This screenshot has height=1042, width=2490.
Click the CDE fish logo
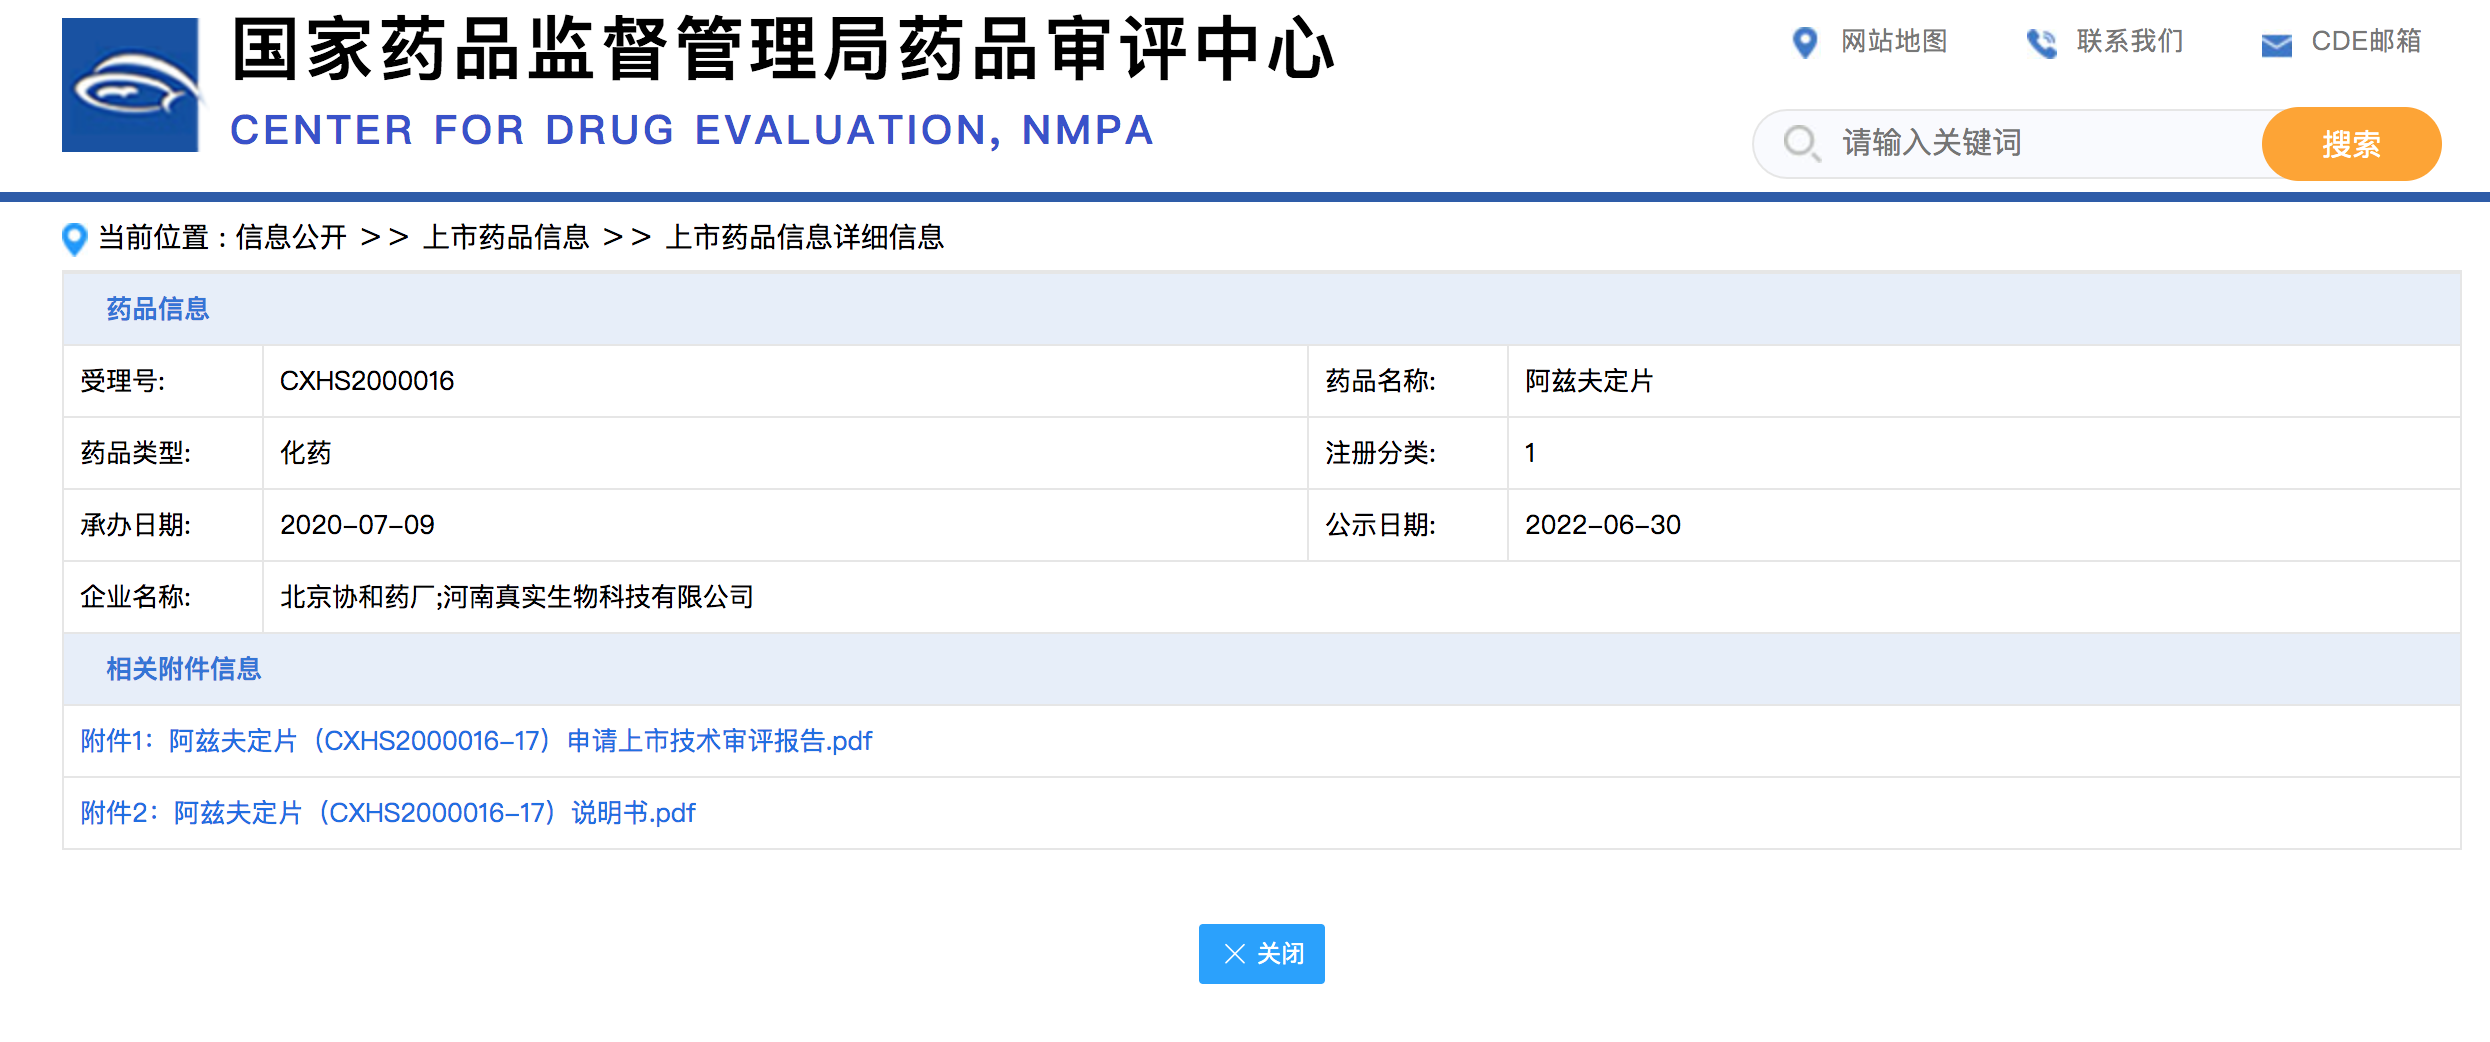[x=131, y=85]
